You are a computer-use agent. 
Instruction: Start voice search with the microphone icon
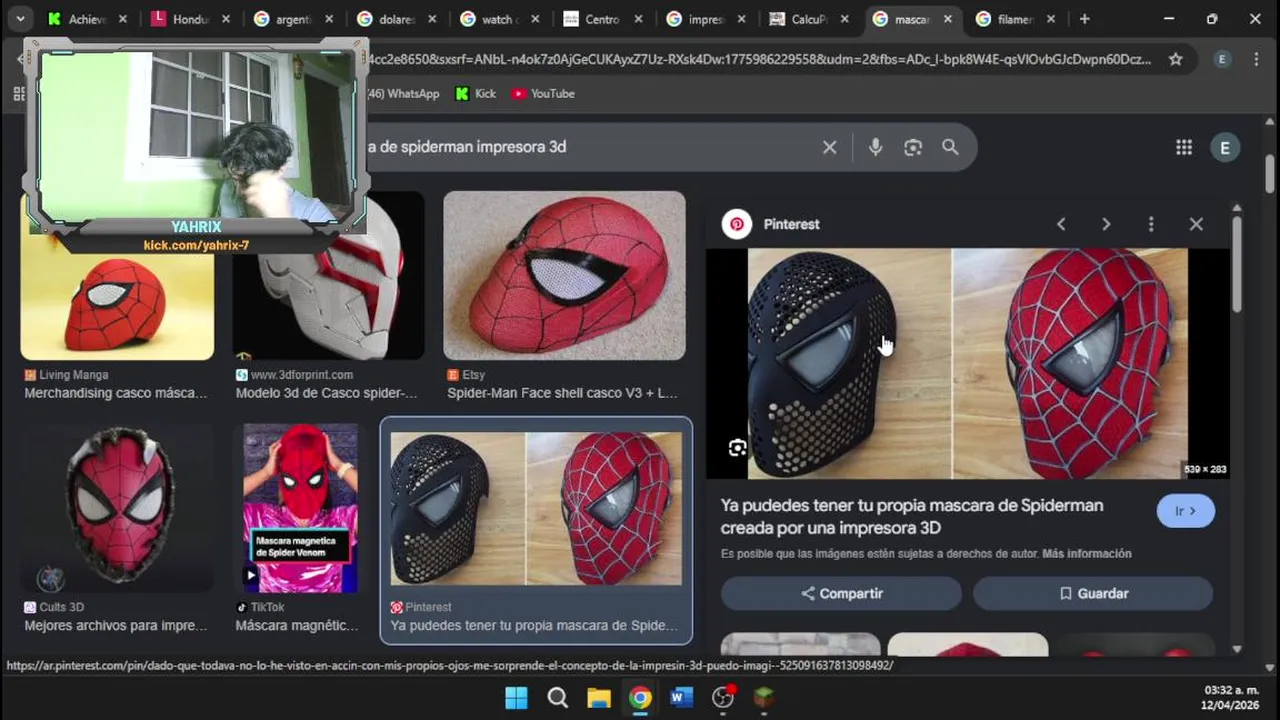[875, 147]
